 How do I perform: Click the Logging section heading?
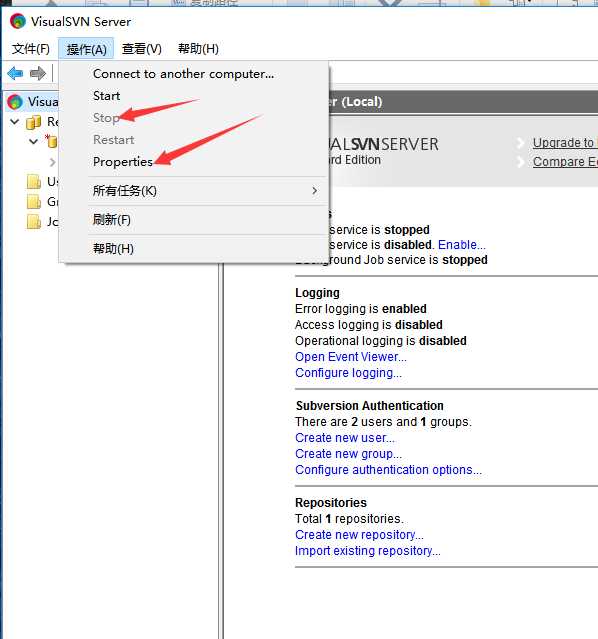pos(317,293)
